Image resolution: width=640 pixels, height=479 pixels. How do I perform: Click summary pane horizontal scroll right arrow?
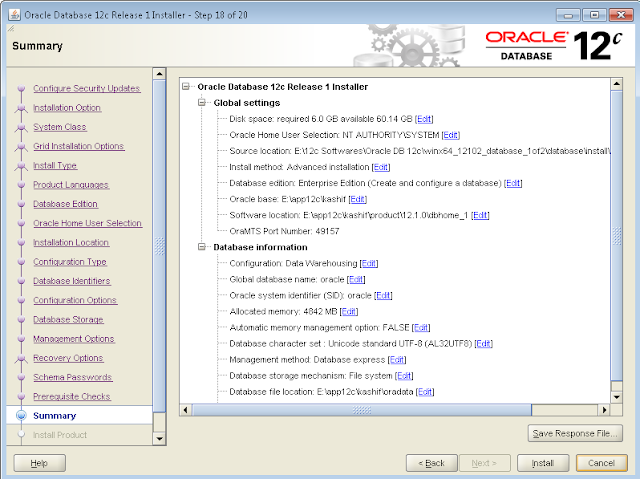(x=604, y=410)
